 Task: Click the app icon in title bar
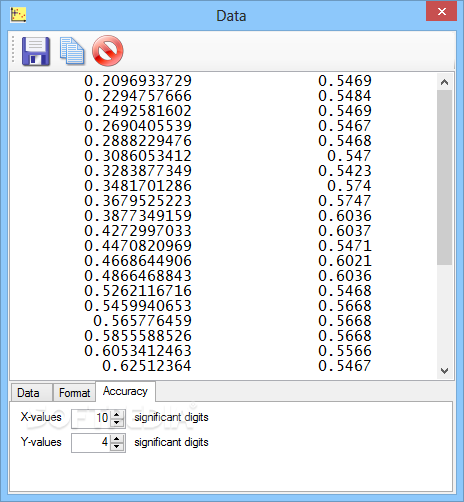[18, 15]
